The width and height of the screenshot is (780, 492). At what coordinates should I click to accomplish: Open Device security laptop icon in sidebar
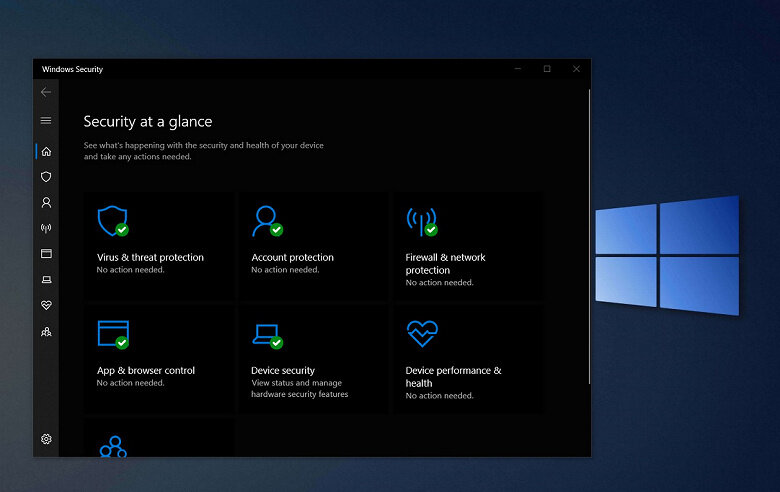[x=46, y=280]
